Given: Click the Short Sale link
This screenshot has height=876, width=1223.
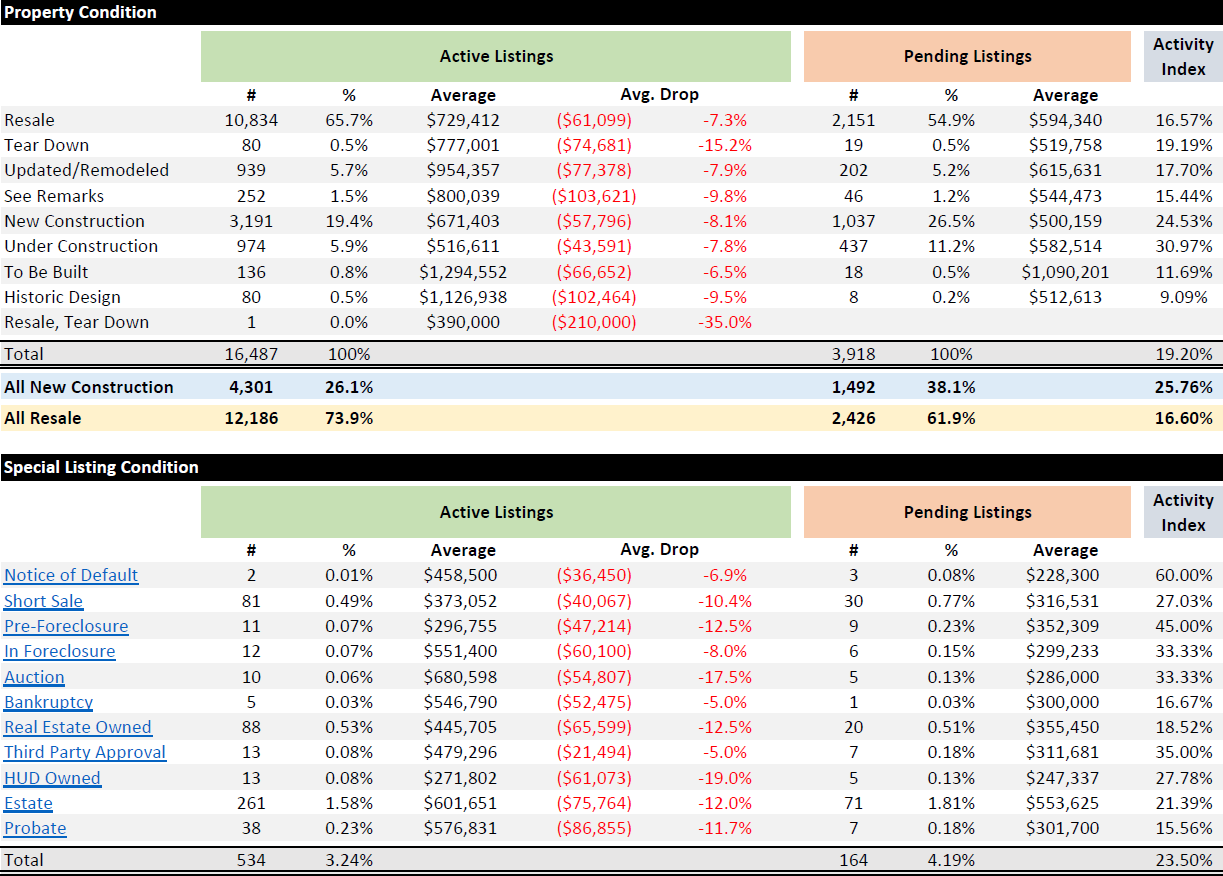Looking at the screenshot, I should pyautogui.click(x=43, y=601).
